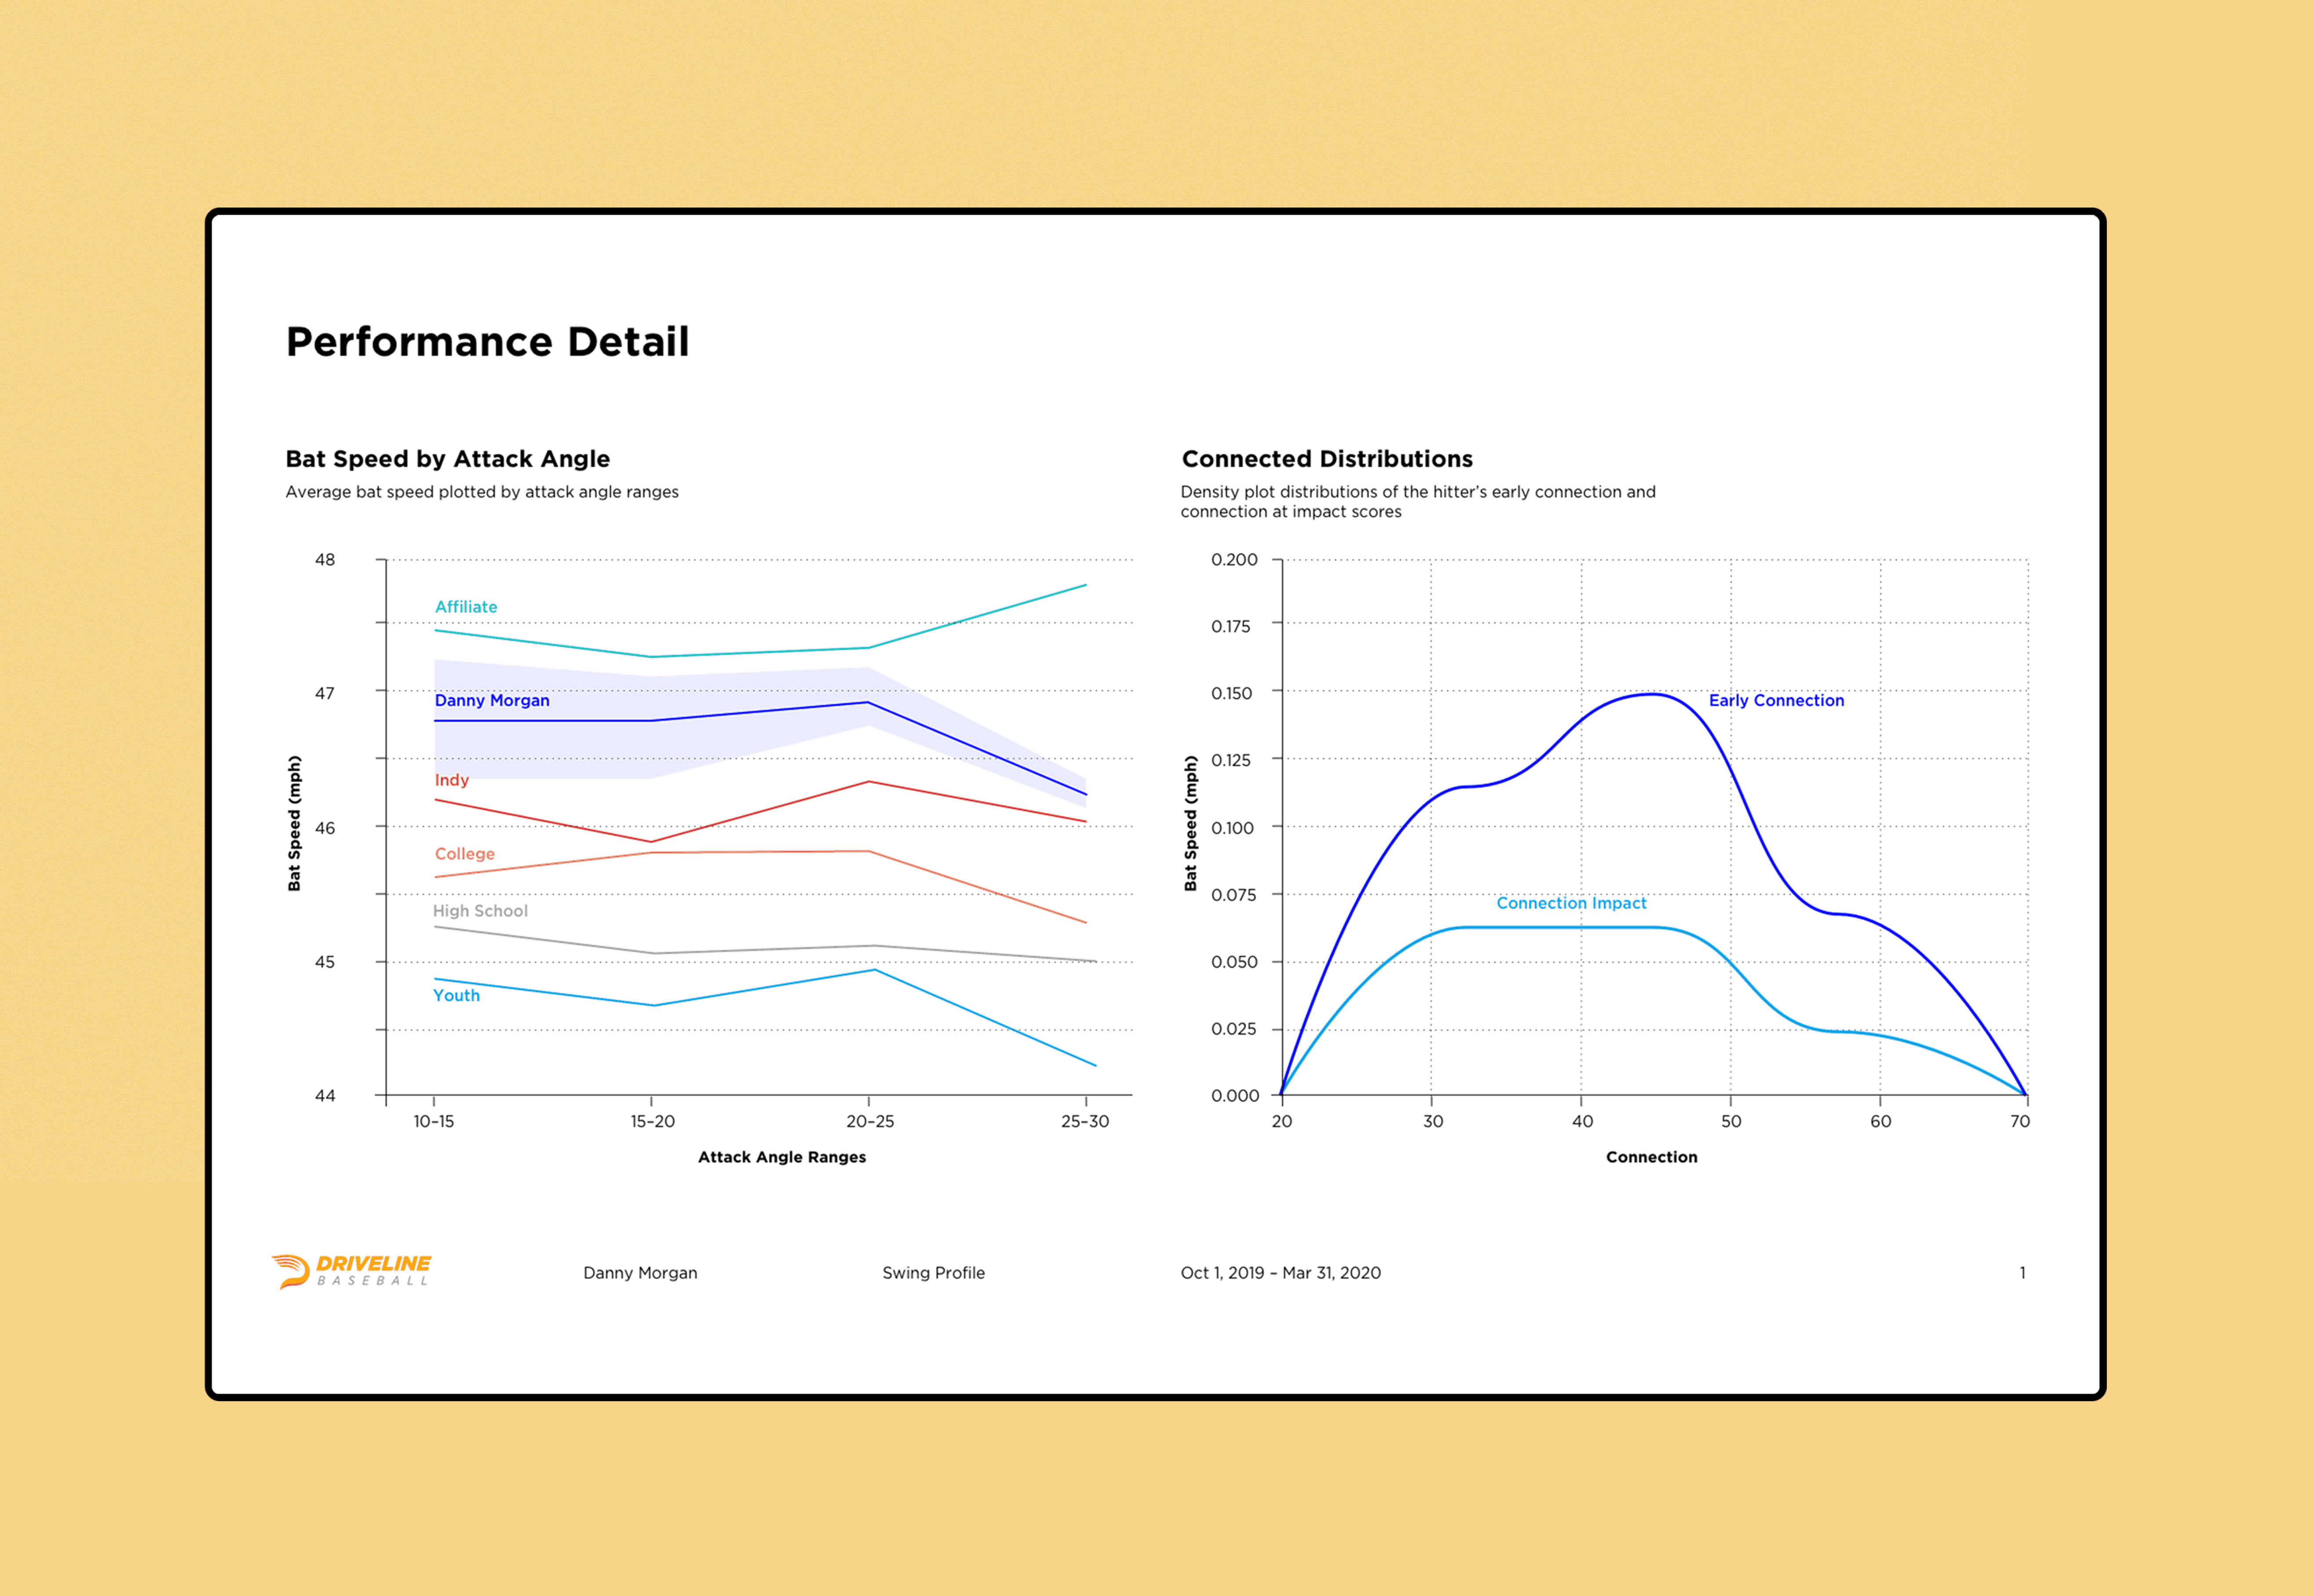The width and height of the screenshot is (2314, 1596).
Task: Click the 50 connection axis tick
Action: coord(1731,1122)
